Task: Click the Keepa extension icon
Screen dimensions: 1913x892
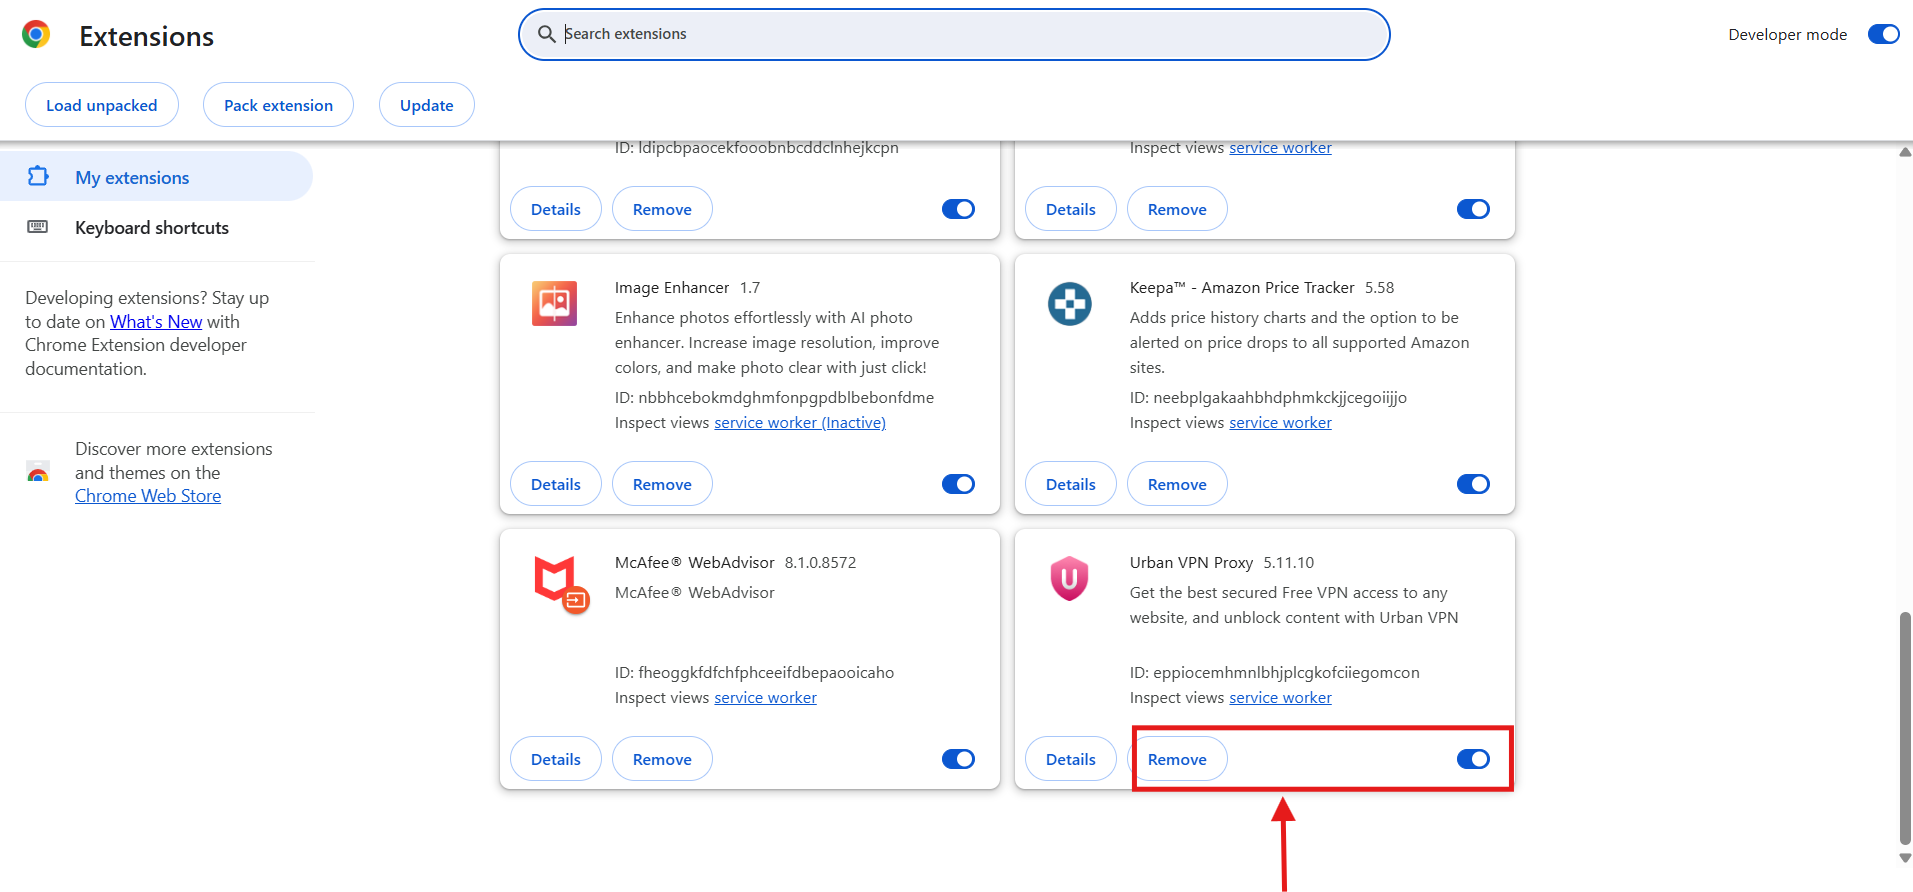Action: tap(1069, 304)
